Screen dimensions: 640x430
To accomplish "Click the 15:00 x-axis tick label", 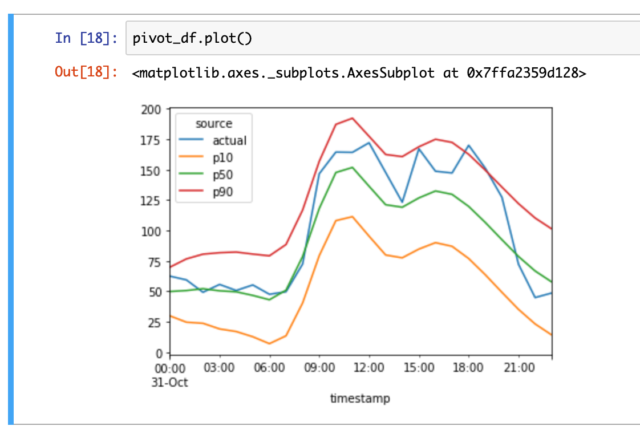I will pyautogui.click(x=419, y=368).
